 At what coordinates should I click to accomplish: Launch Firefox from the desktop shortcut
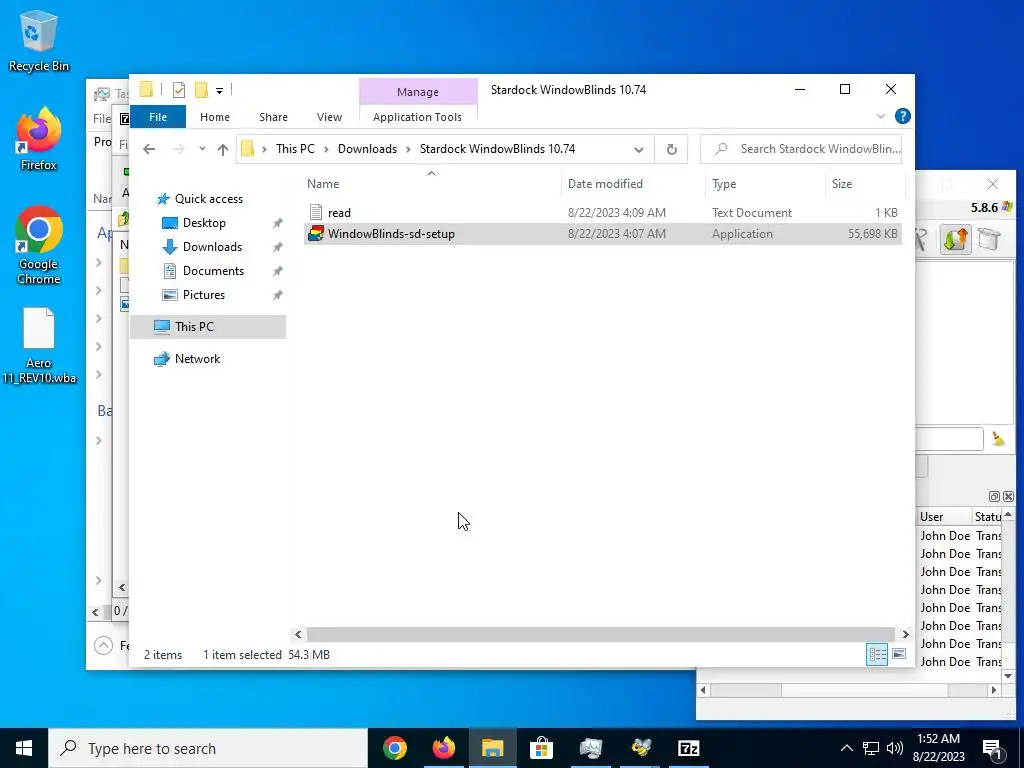[38, 140]
